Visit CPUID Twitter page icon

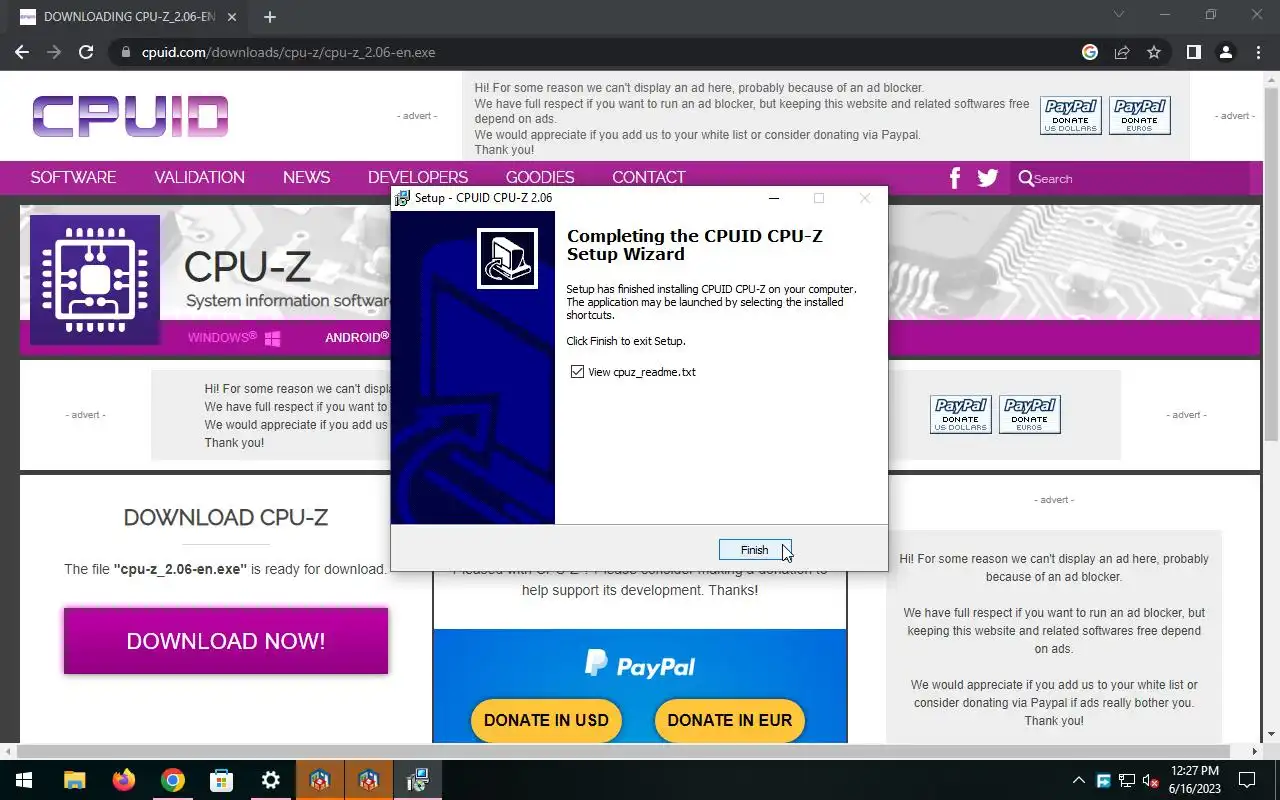coord(988,178)
